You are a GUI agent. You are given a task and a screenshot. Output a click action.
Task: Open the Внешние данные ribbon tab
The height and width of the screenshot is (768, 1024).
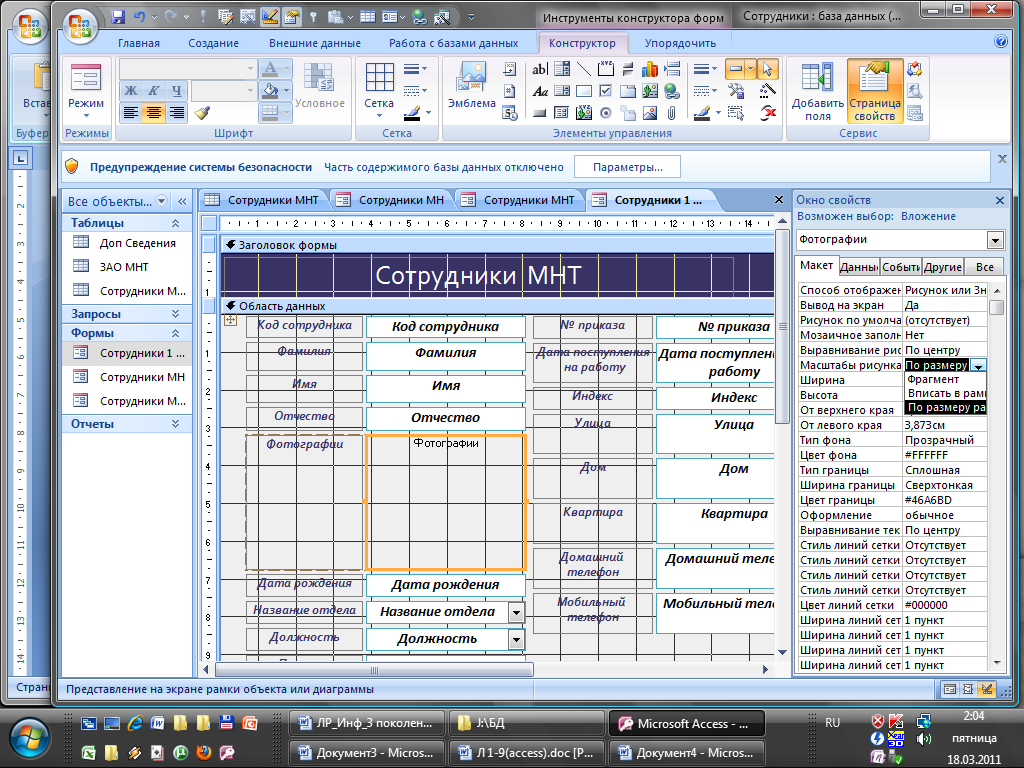[x=315, y=43]
